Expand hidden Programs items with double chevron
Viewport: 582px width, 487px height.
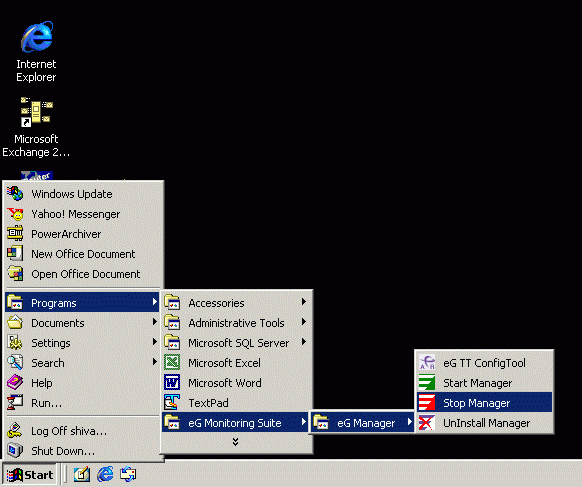coord(235,442)
